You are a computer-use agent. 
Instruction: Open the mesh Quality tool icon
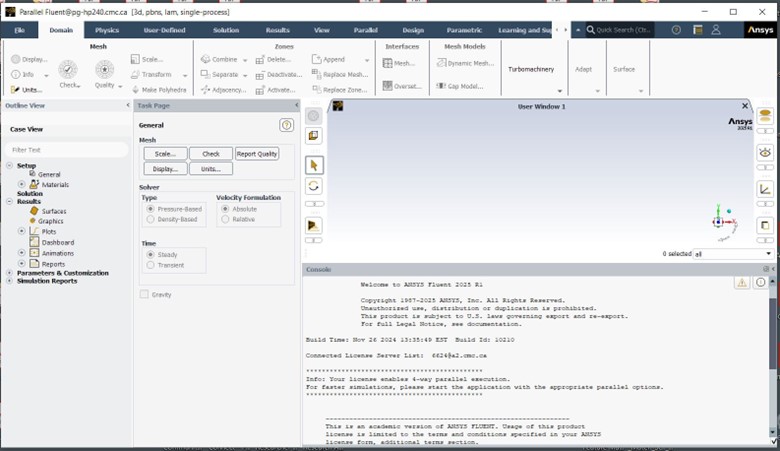(104, 70)
